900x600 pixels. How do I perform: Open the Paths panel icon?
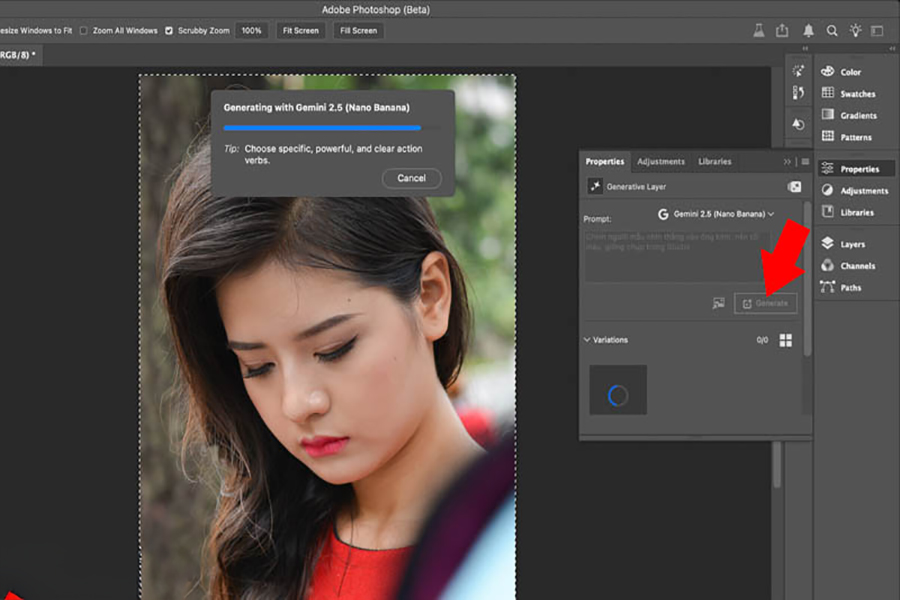[828, 287]
